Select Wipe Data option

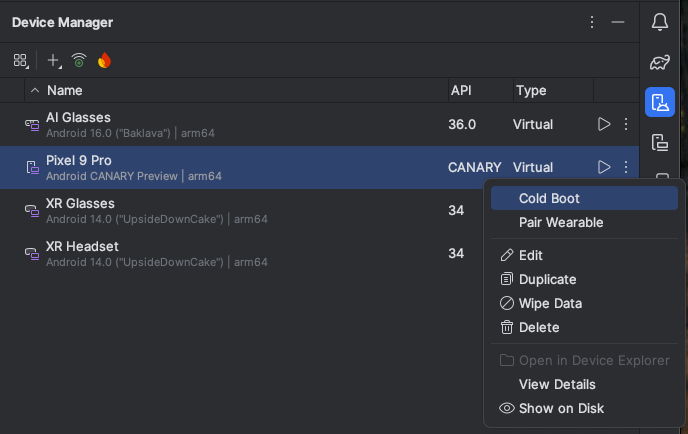point(549,303)
